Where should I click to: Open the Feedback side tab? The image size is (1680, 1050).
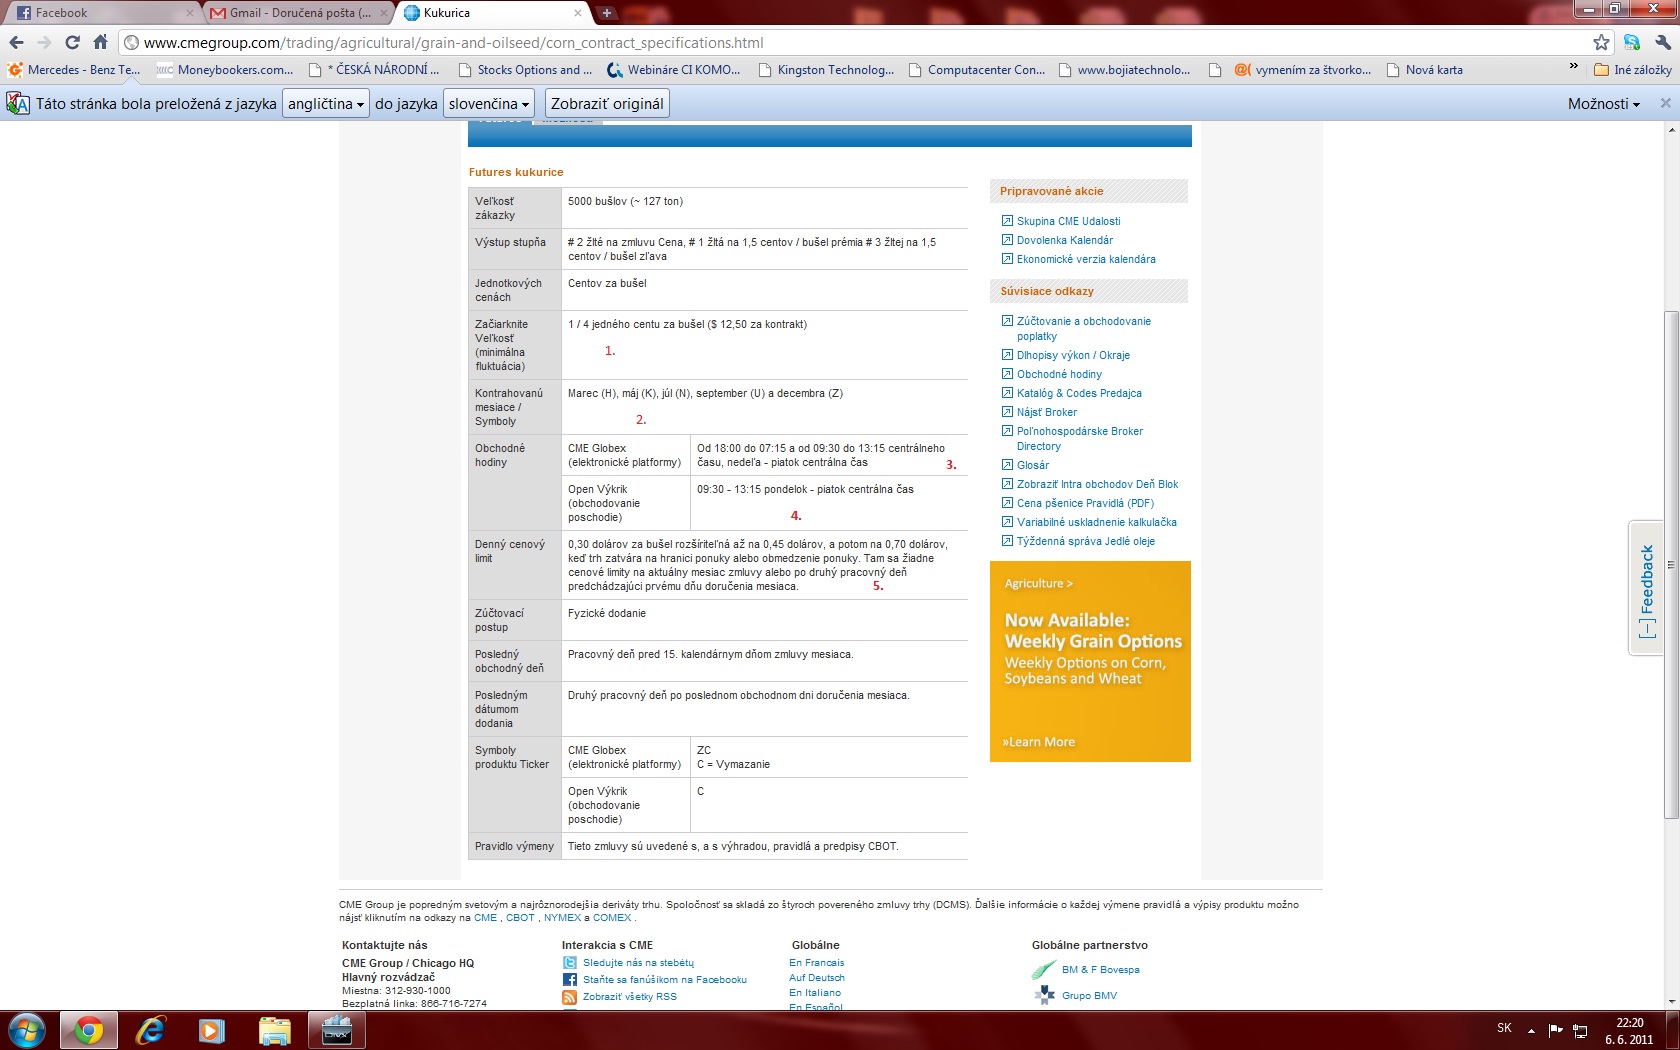pyautogui.click(x=1646, y=588)
